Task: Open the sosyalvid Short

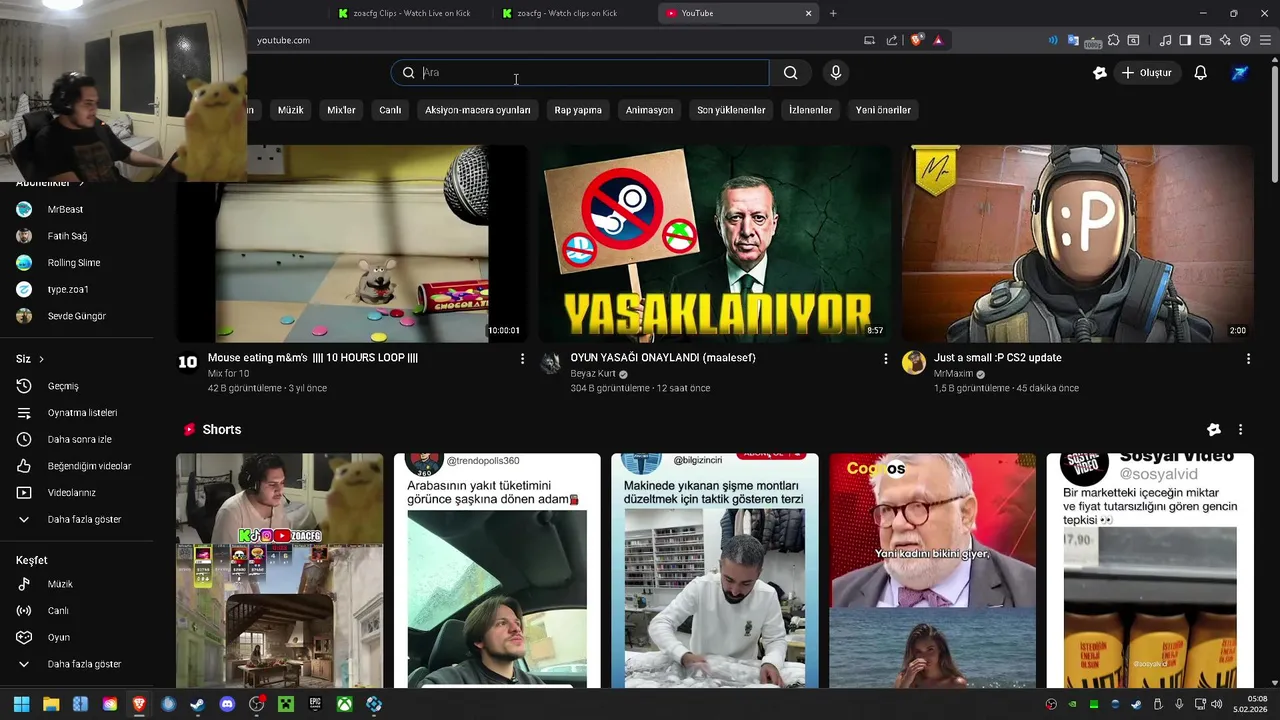Action: [1150, 571]
